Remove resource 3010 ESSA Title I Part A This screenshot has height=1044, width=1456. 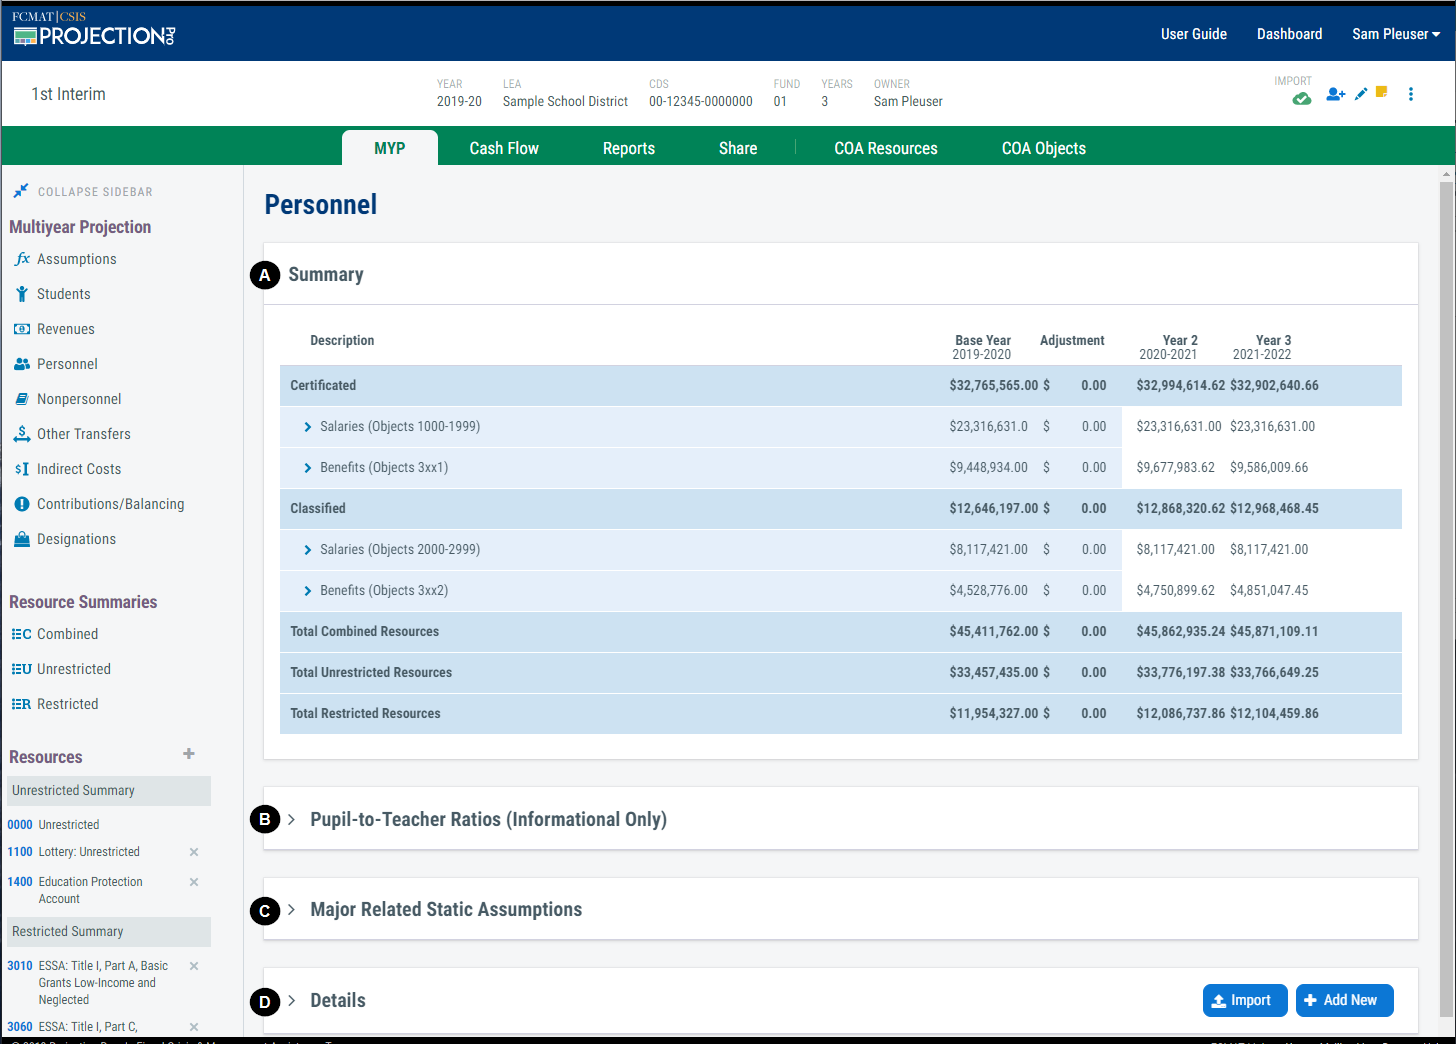point(194,966)
